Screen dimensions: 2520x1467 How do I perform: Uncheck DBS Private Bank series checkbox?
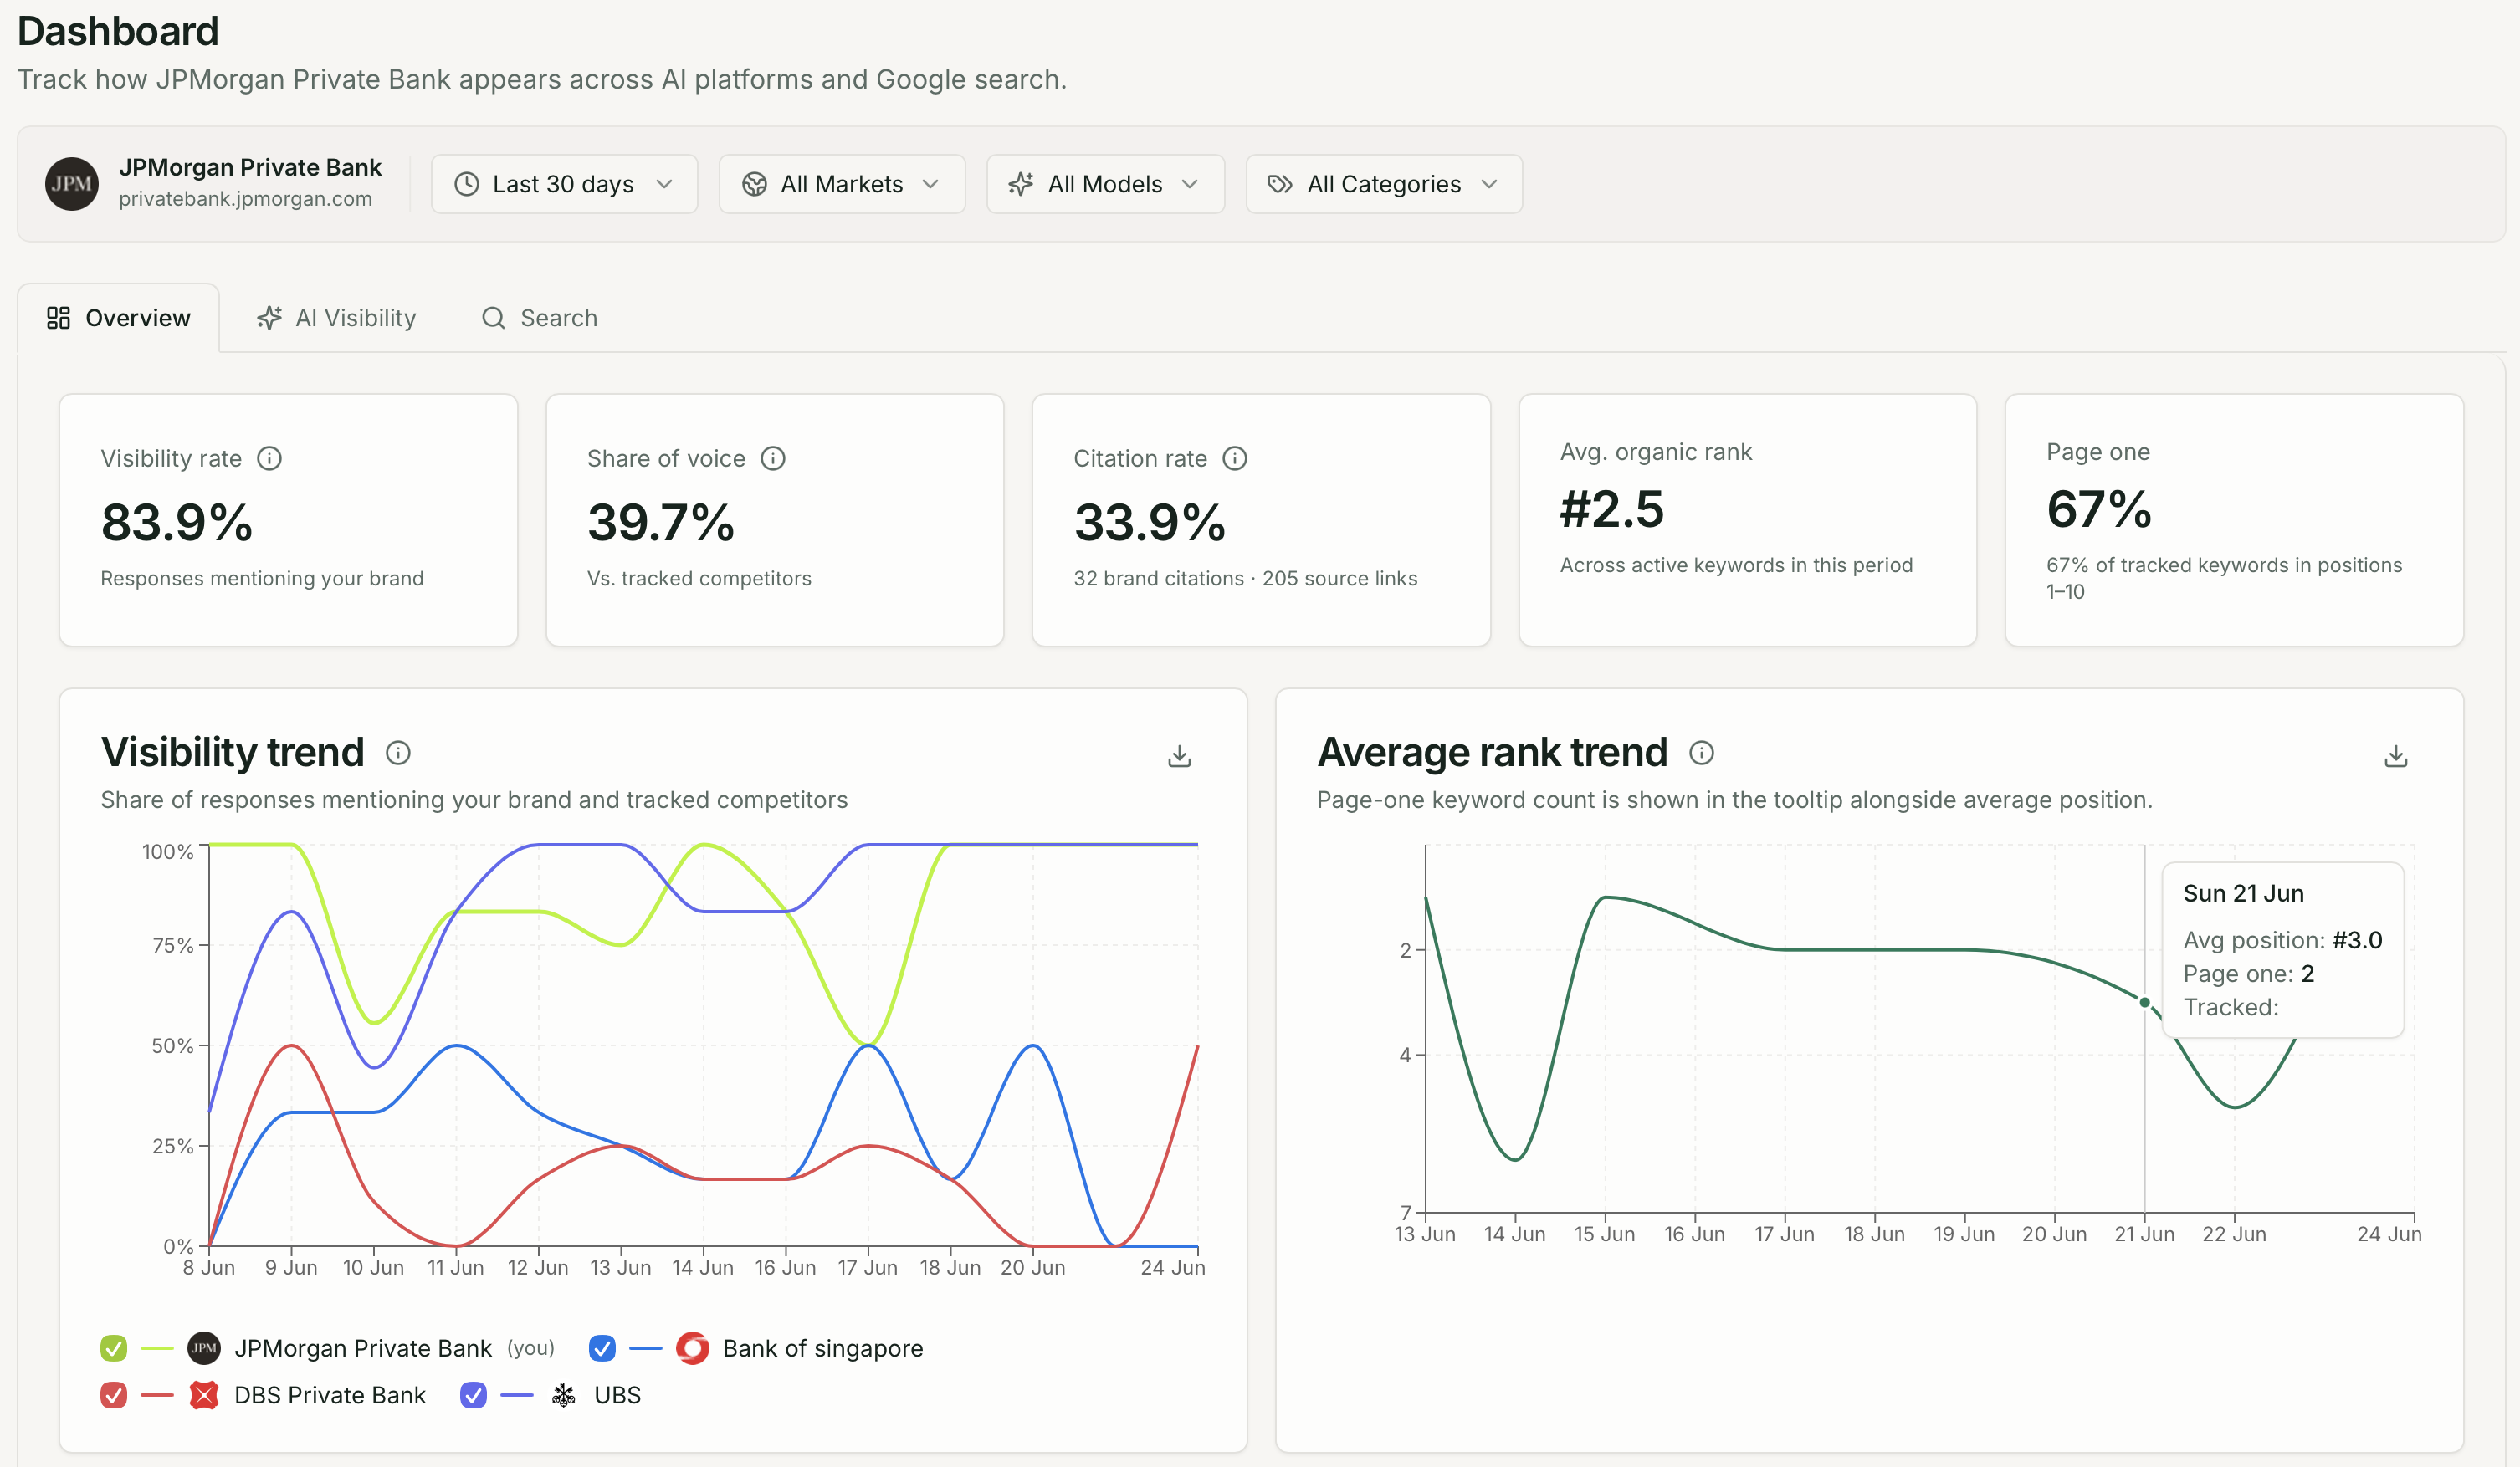point(114,1395)
